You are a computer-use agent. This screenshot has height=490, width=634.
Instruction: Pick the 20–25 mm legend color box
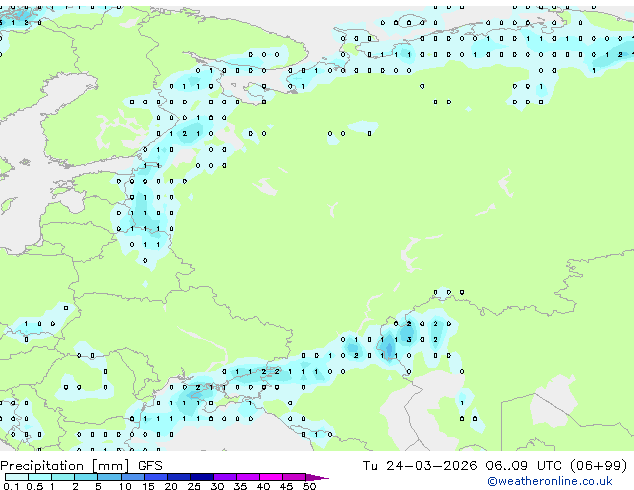pos(179,477)
